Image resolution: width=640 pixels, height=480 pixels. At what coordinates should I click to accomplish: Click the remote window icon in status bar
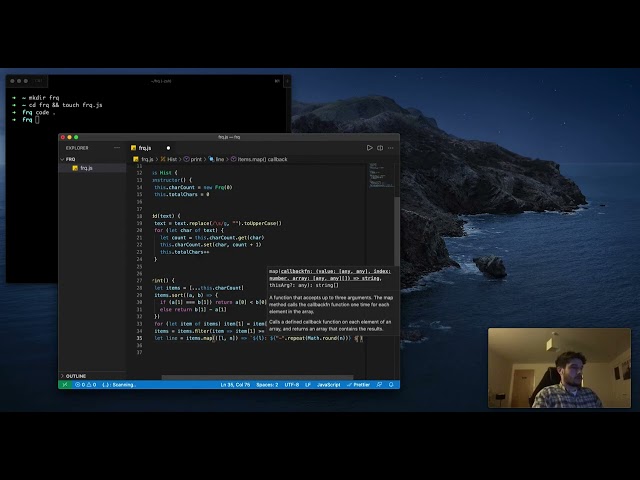tap(64, 384)
